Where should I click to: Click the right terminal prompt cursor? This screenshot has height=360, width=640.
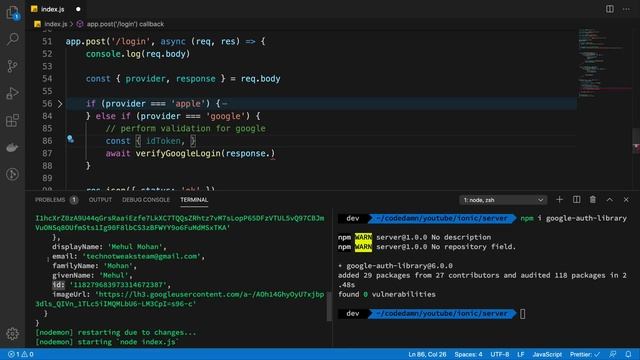[522, 313]
